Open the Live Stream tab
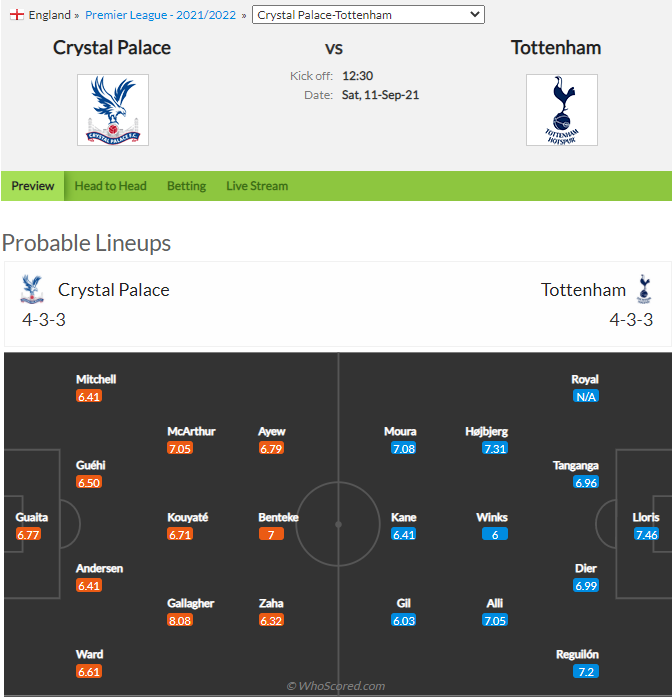Image resolution: width=672 pixels, height=697 pixels. click(257, 186)
